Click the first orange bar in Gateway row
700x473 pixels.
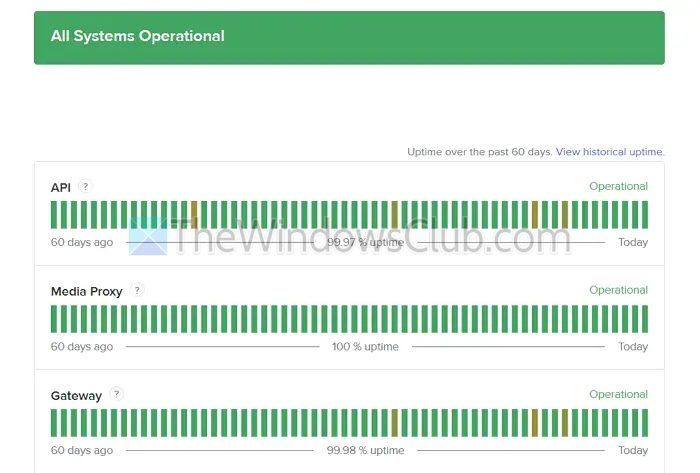(x=394, y=422)
